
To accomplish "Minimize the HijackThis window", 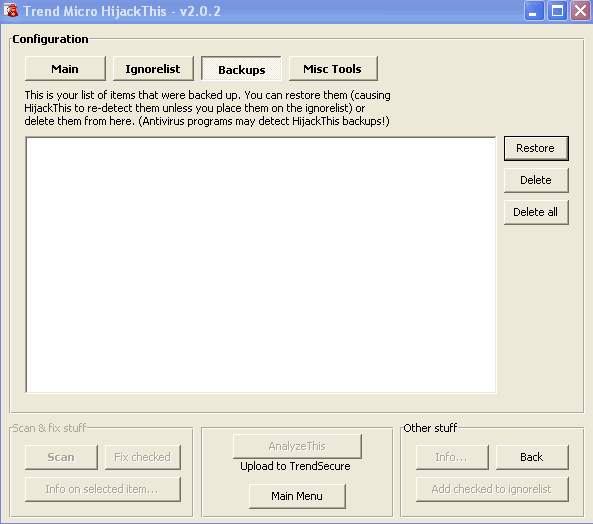I will tap(534, 11).
